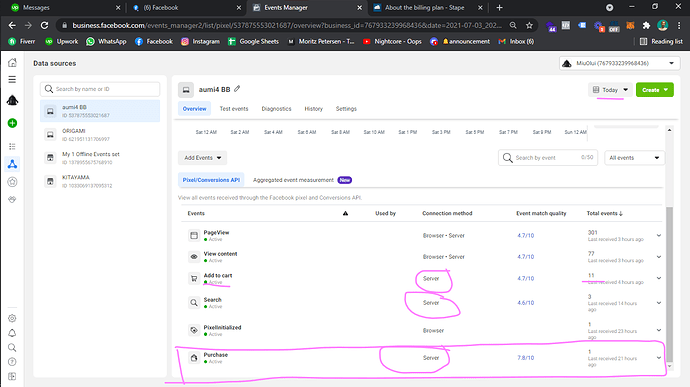
Task: Open Purchase match quality 7.8/10 link
Action: point(525,358)
